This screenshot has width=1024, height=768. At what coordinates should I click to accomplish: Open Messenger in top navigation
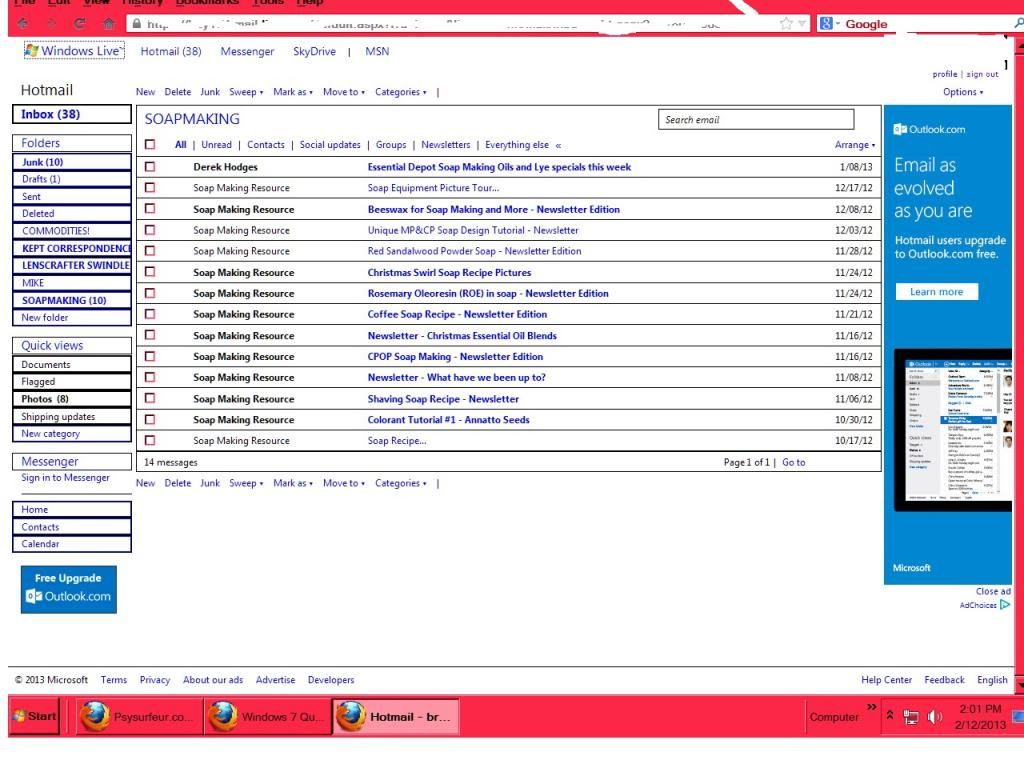tap(247, 51)
